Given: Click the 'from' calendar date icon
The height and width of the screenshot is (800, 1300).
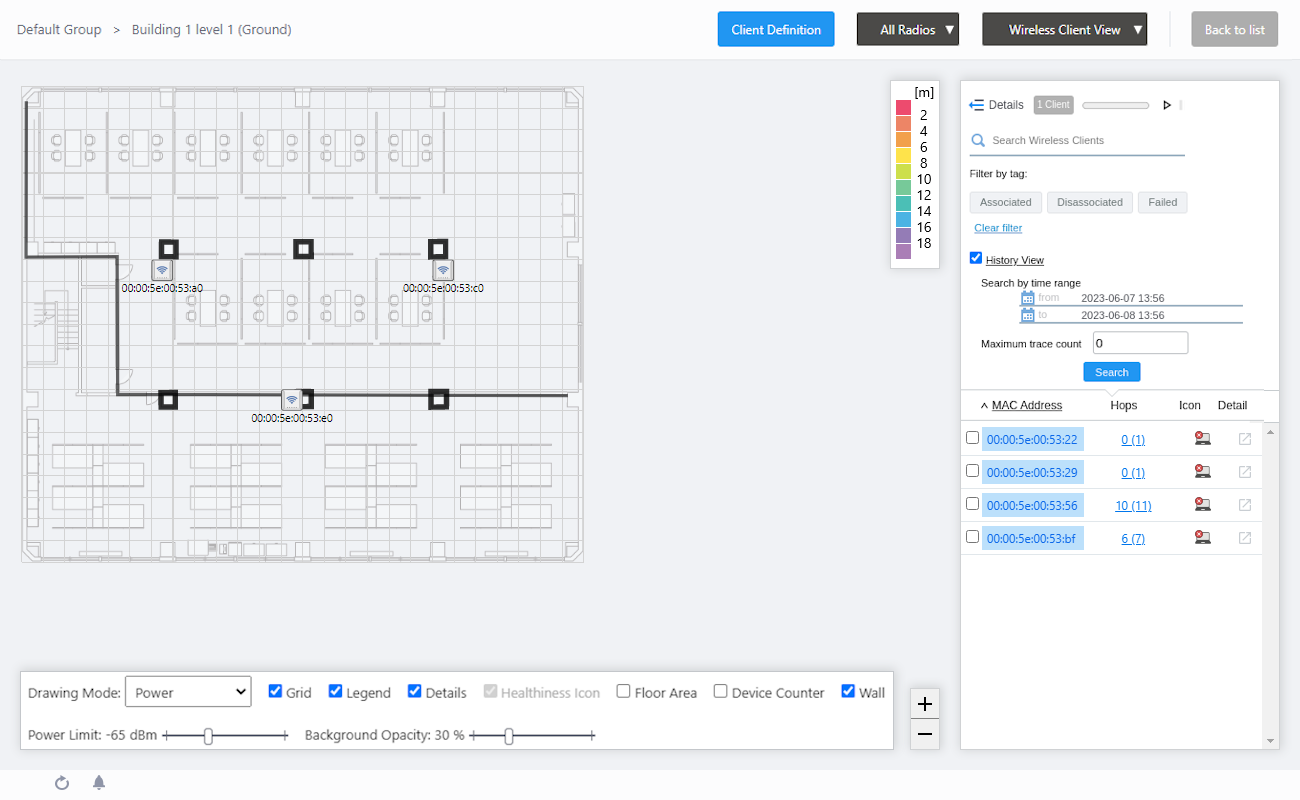Looking at the screenshot, I should pos(1027,298).
